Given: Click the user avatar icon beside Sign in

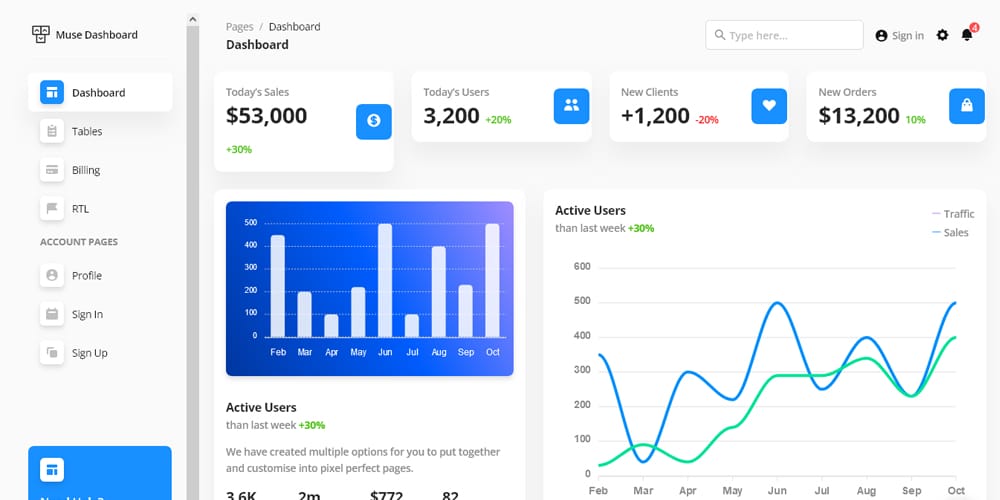Looking at the screenshot, I should [881, 36].
